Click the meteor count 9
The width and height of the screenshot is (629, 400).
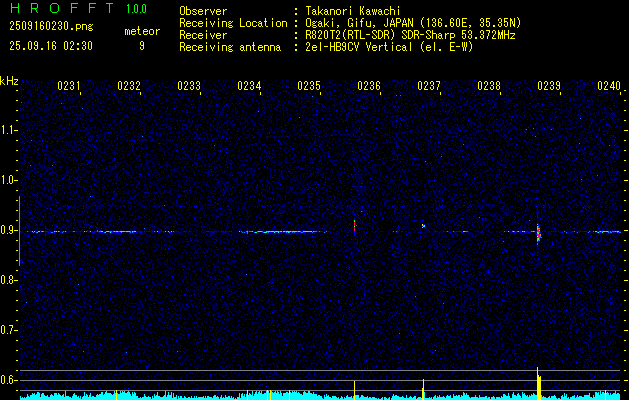tap(142, 46)
